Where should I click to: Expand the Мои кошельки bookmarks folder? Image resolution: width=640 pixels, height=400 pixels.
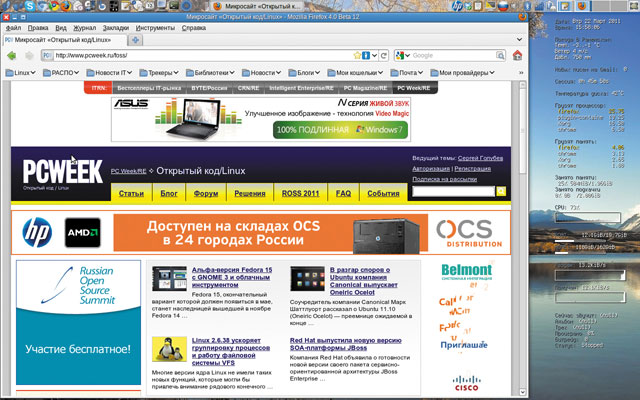[355, 73]
